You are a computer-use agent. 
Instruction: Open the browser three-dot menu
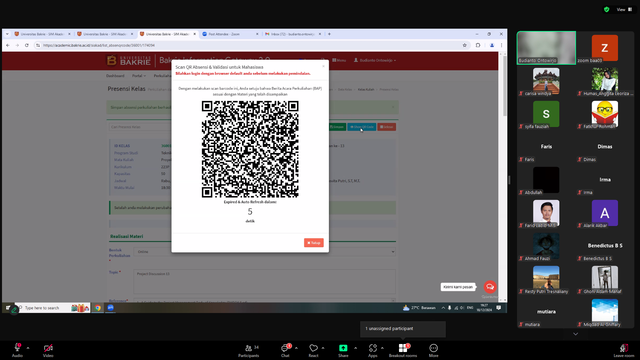tap(502, 45)
